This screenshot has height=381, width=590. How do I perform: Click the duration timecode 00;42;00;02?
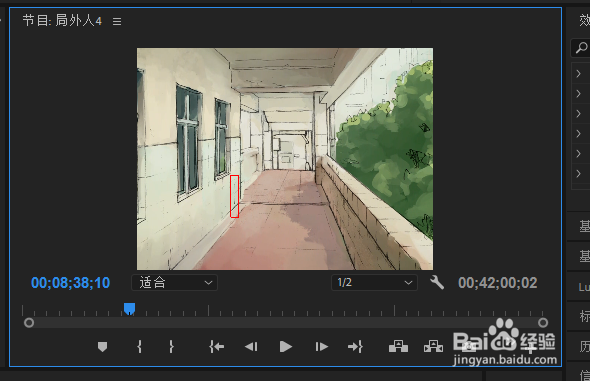(x=497, y=283)
